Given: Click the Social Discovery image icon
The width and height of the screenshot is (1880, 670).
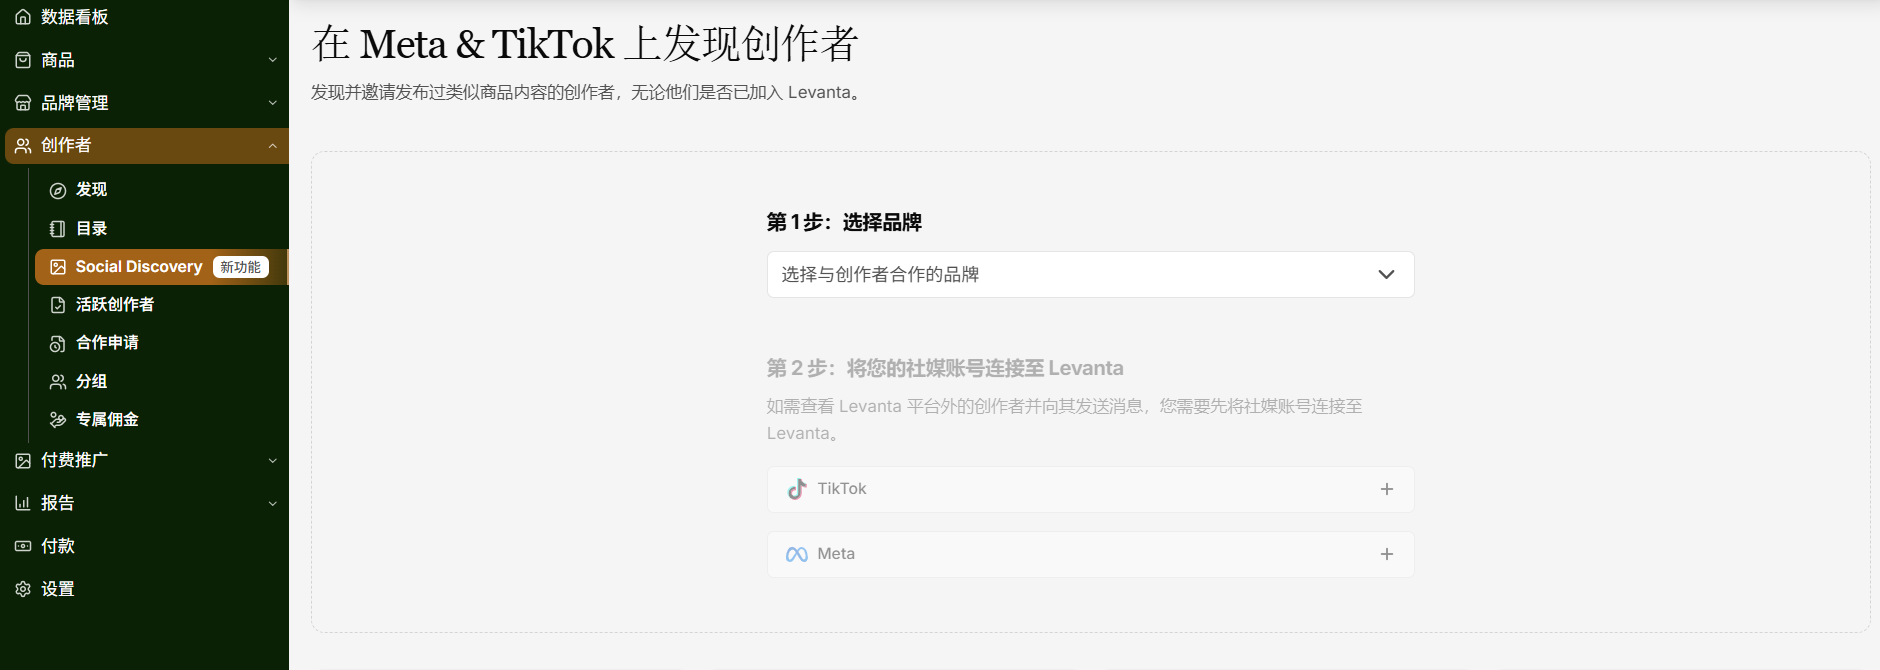Looking at the screenshot, I should click(x=58, y=267).
